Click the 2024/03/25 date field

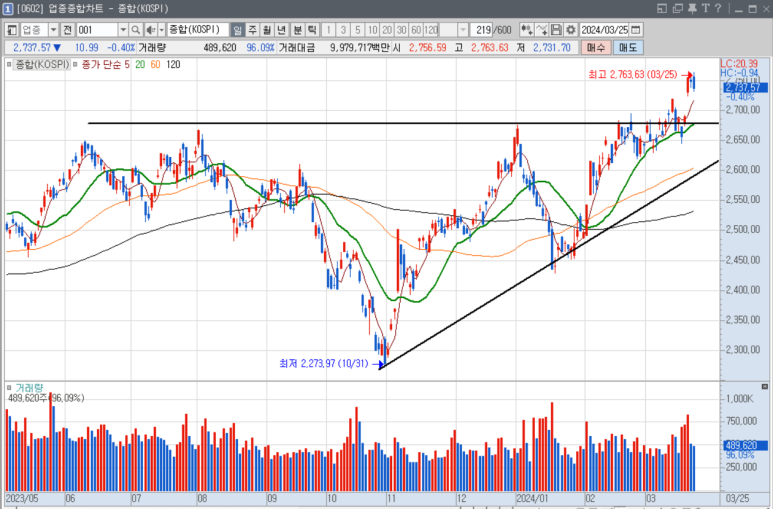(604, 30)
